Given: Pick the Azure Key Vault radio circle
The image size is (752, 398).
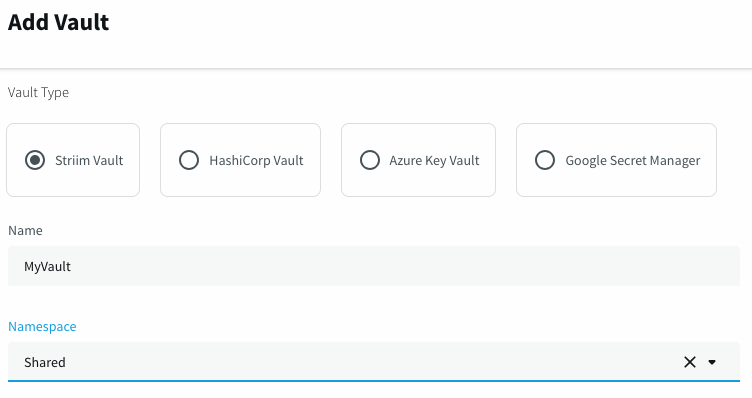Looking at the screenshot, I should pos(370,160).
